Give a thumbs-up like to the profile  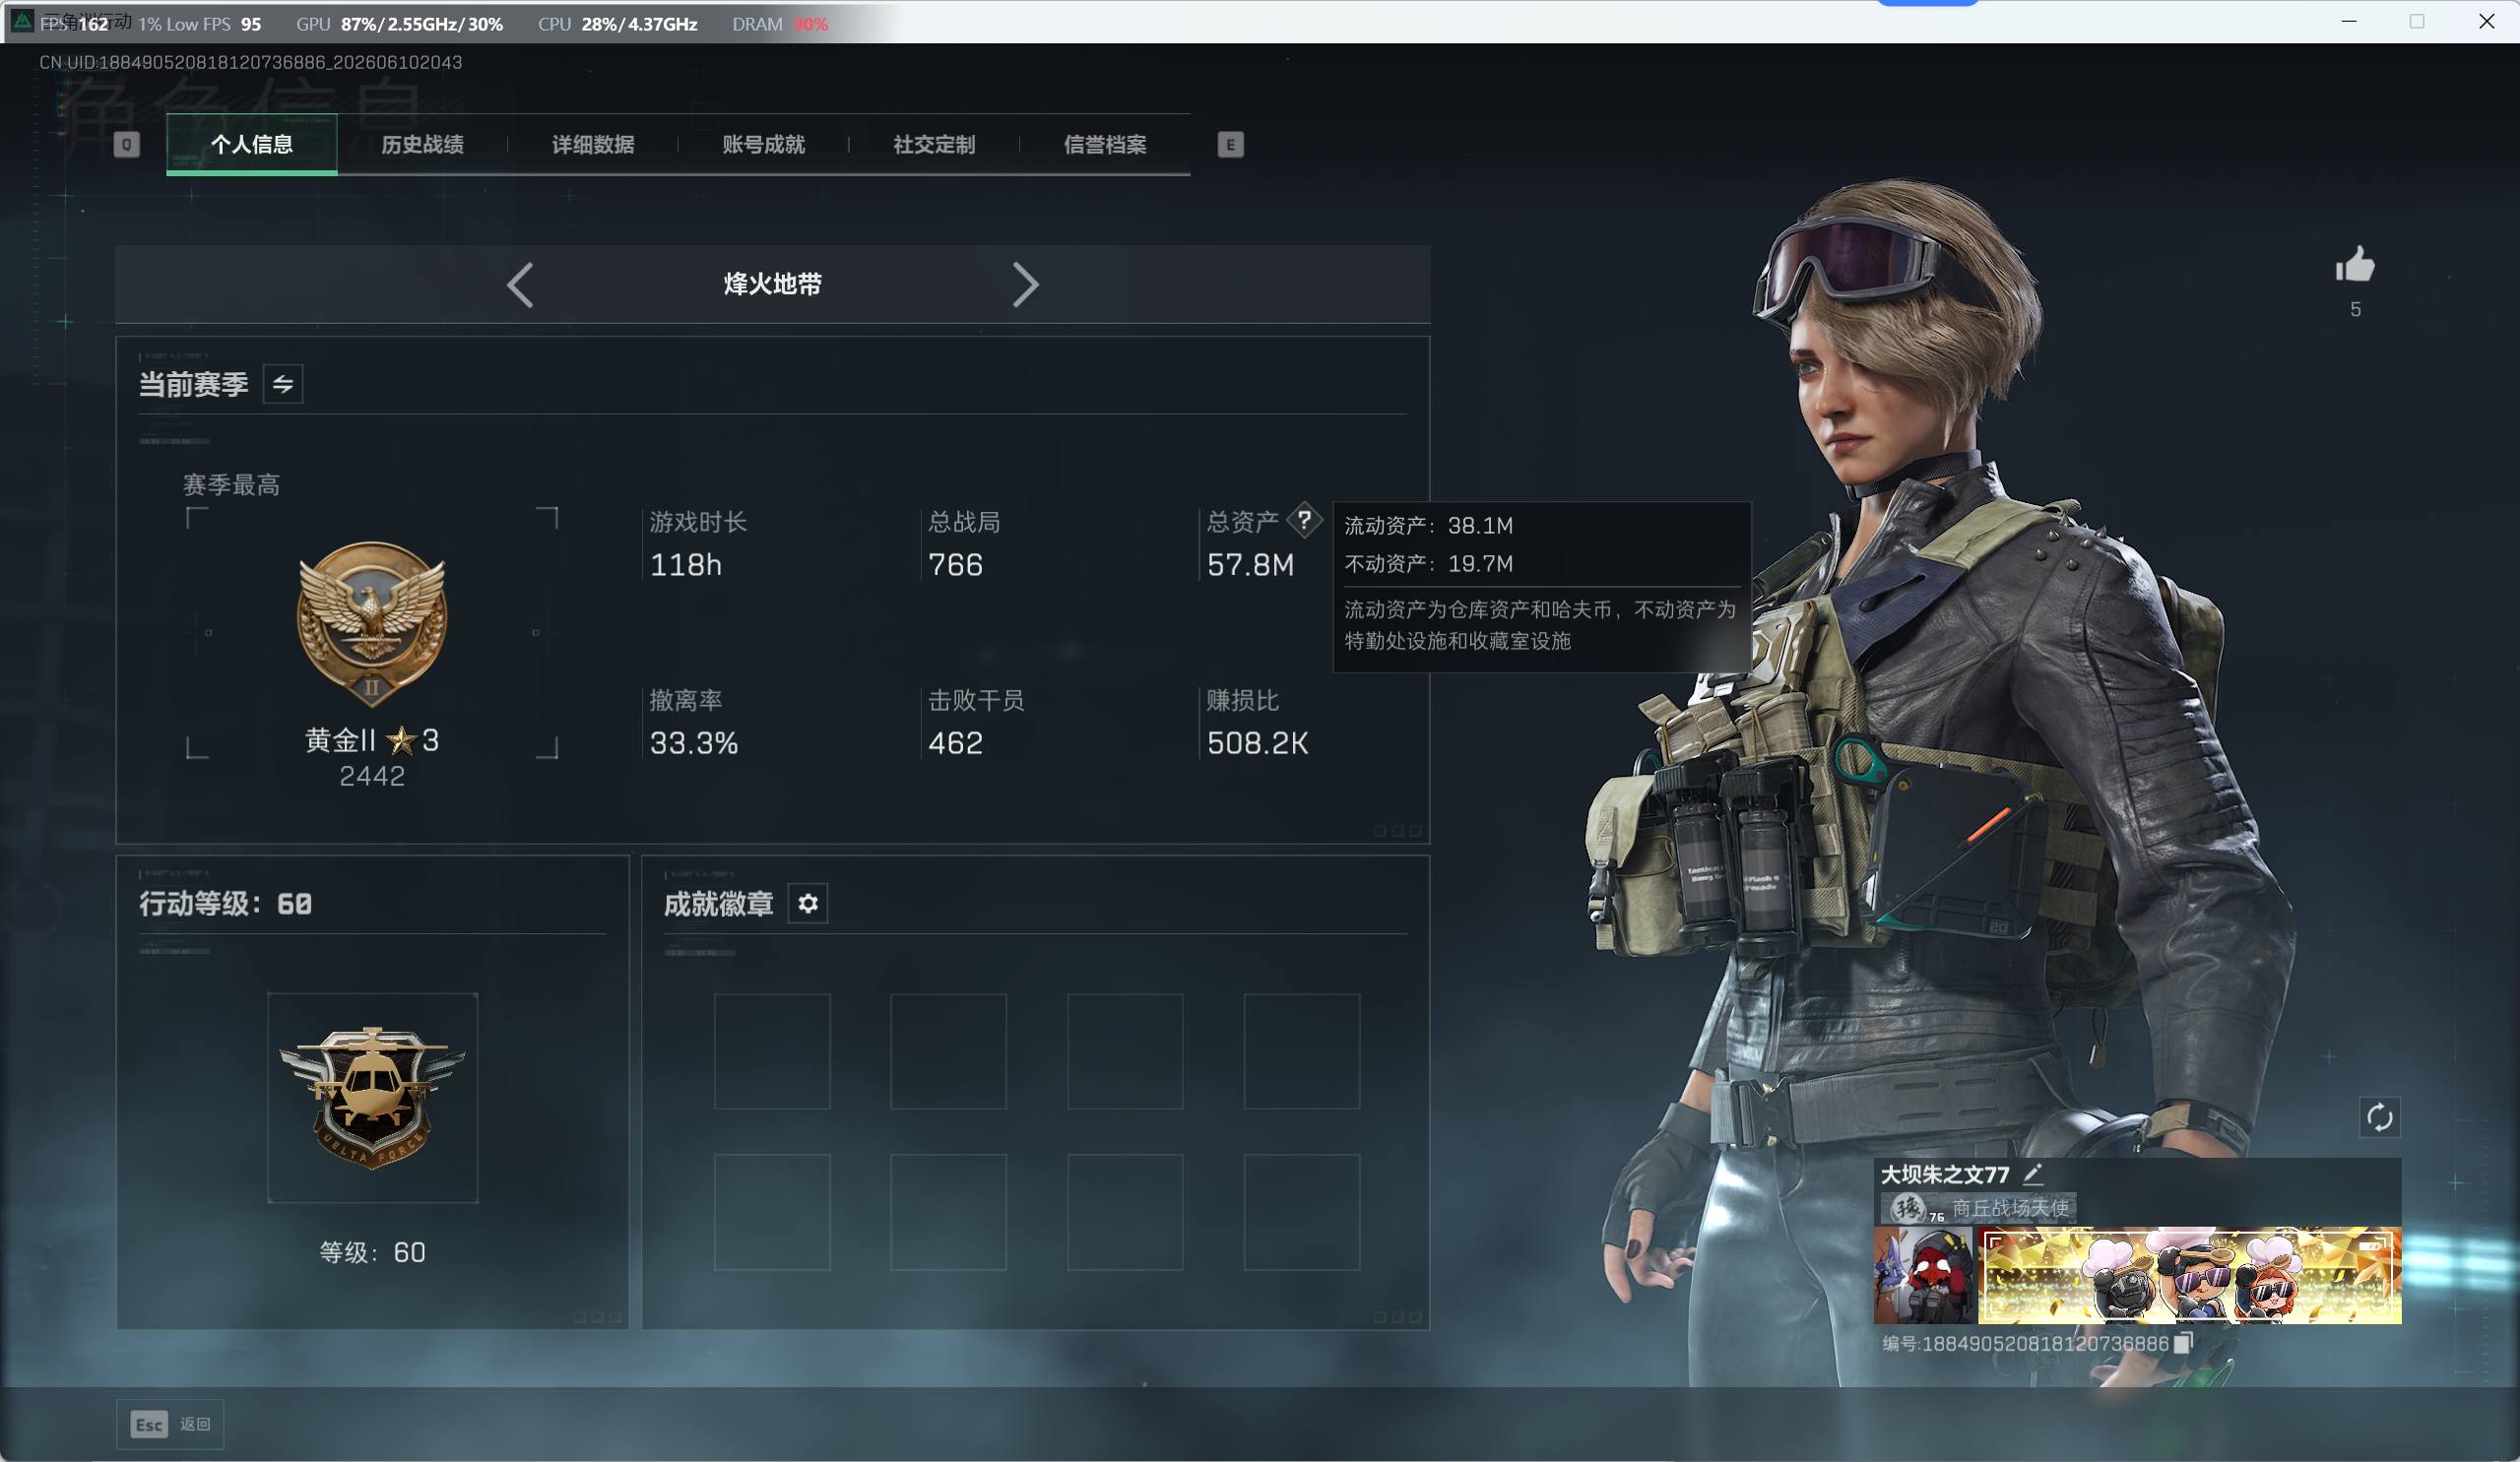tap(2355, 266)
